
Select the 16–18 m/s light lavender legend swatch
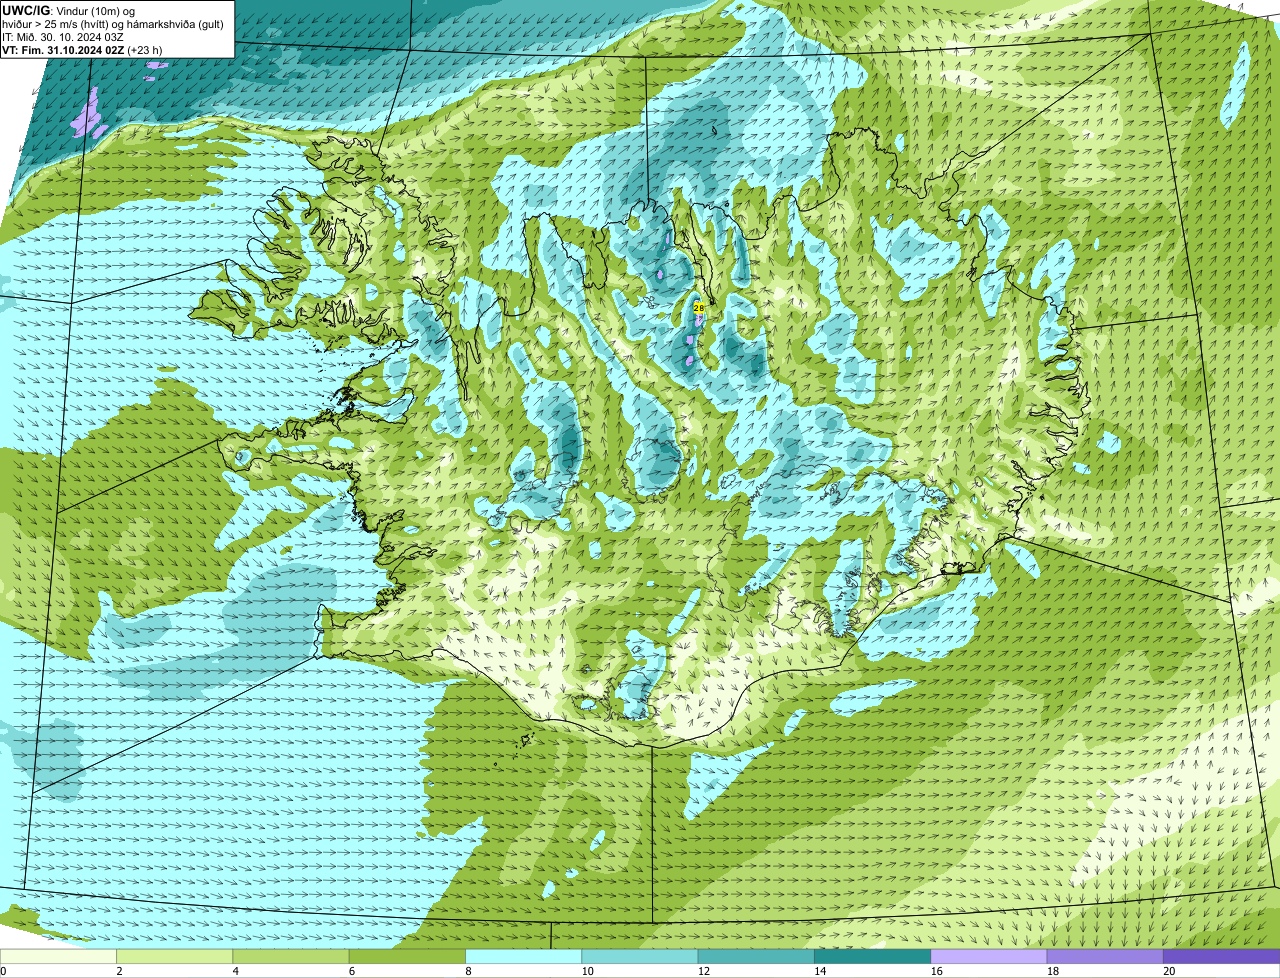989,957
